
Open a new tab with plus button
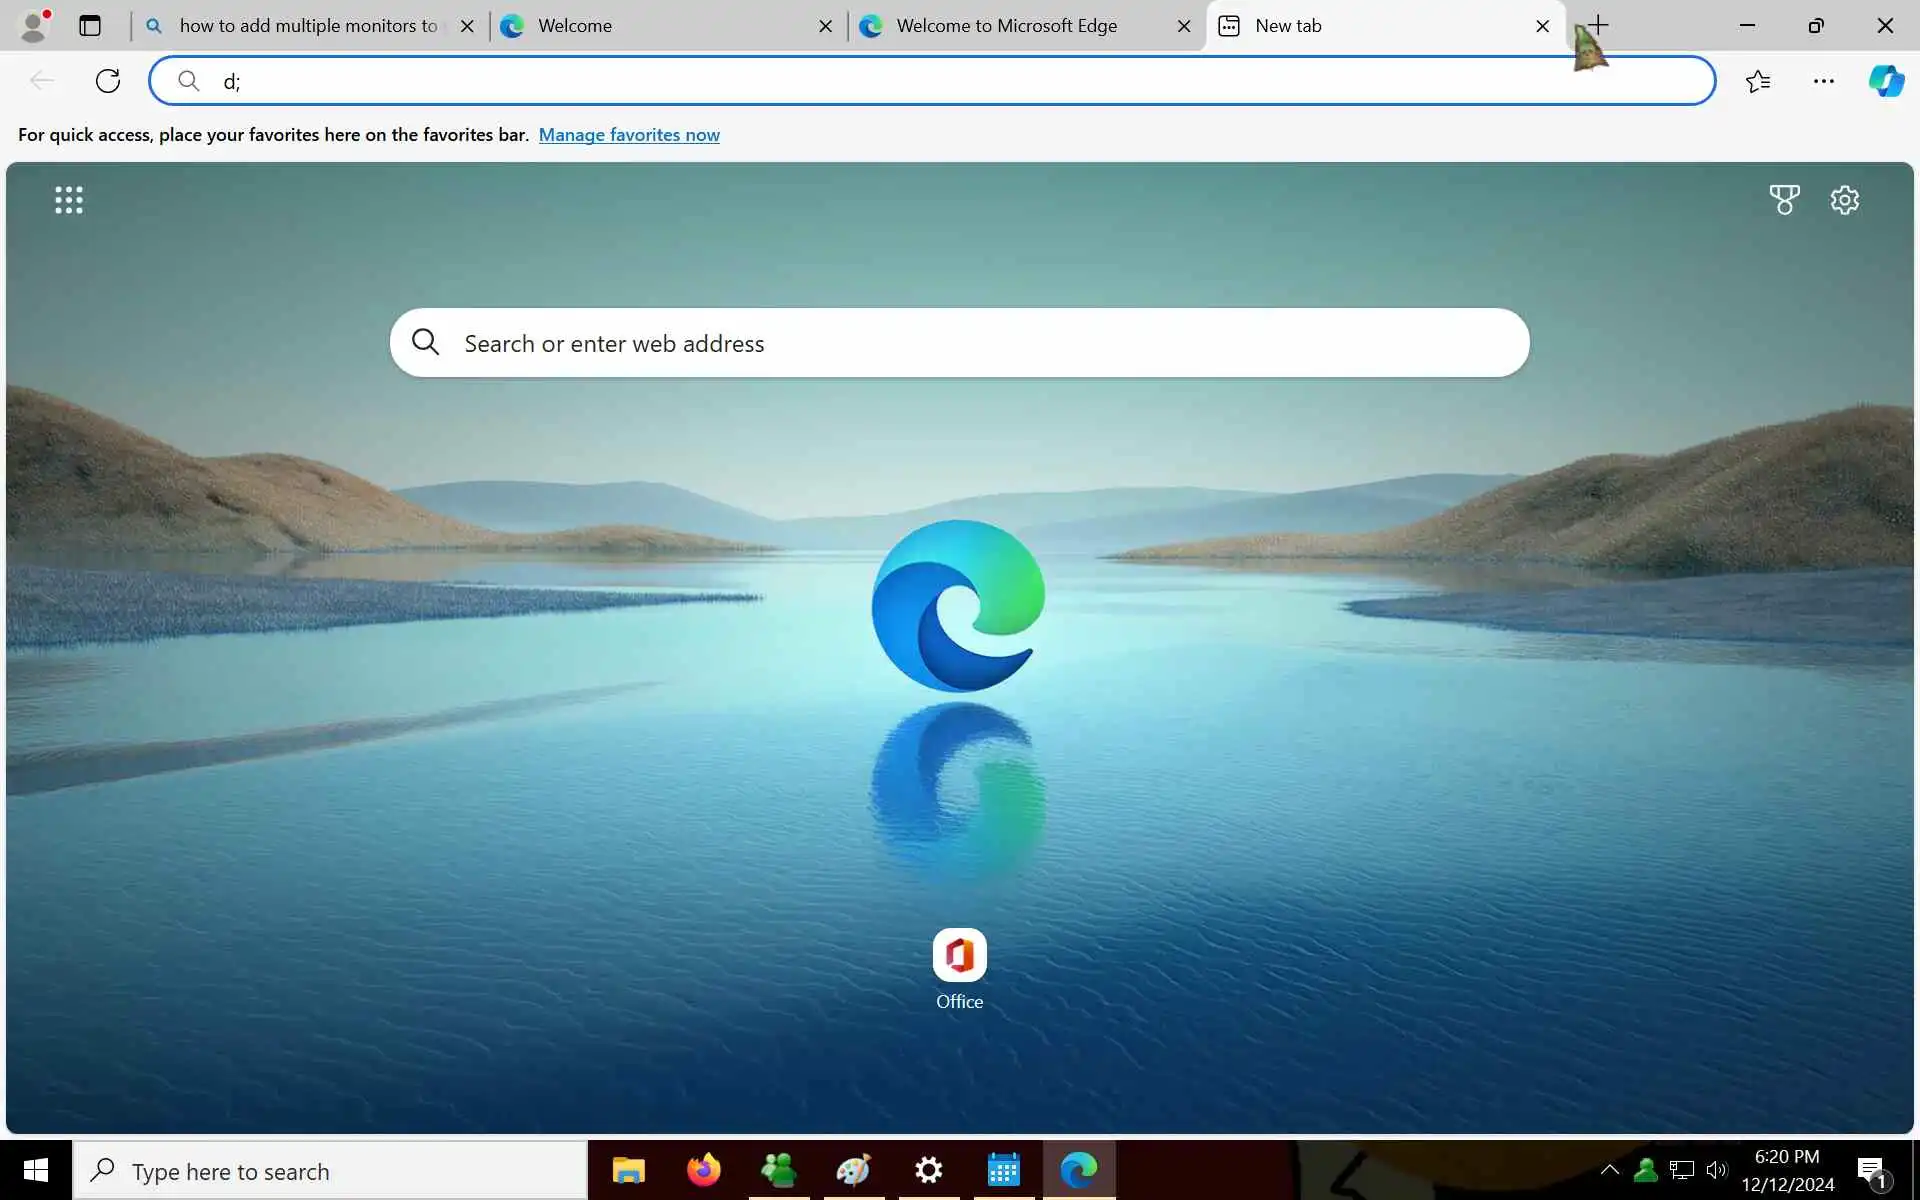(x=1598, y=25)
